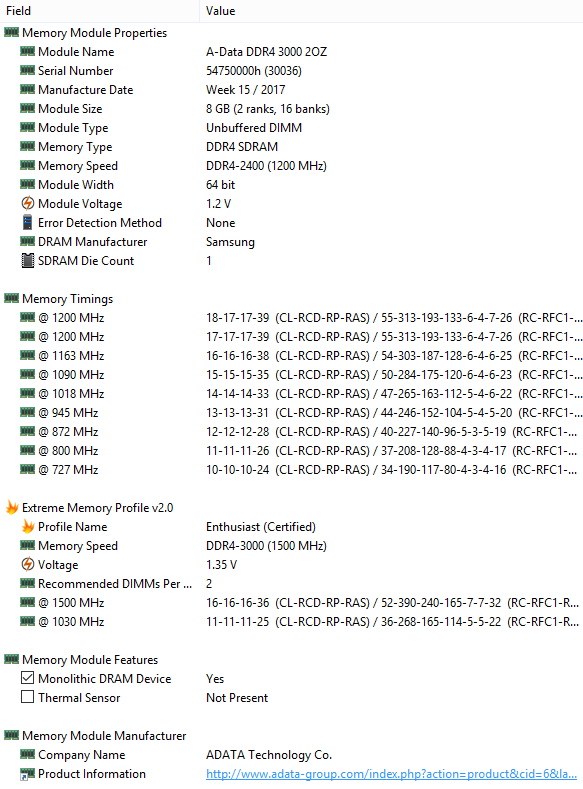
Task: Select the DDR4-2400 (1200 MHz) value
Action: pyautogui.click(x=267, y=166)
